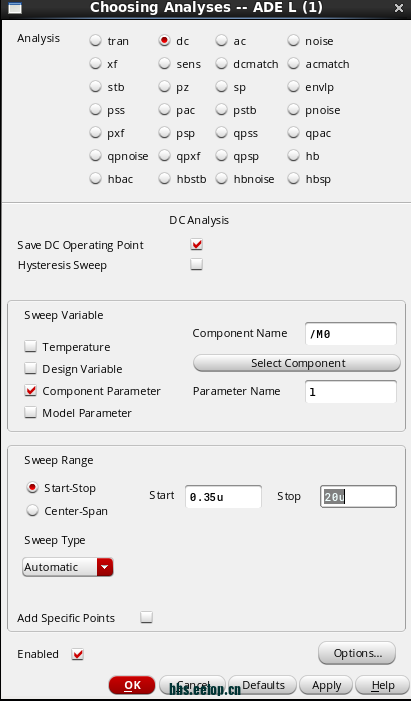This screenshot has height=701, width=411.
Task: Choose qpnoise analysis
Action: [95, 156]
